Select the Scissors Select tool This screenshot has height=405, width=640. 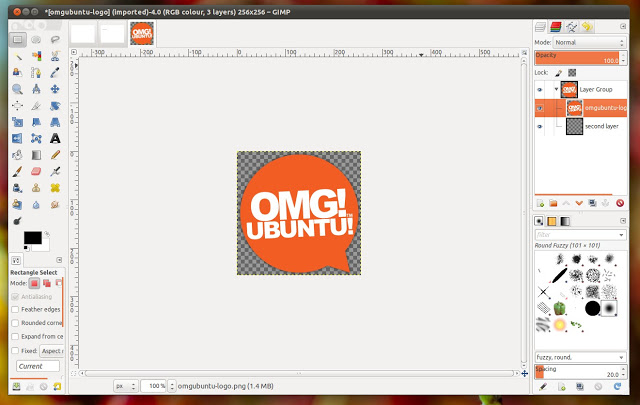55,56
